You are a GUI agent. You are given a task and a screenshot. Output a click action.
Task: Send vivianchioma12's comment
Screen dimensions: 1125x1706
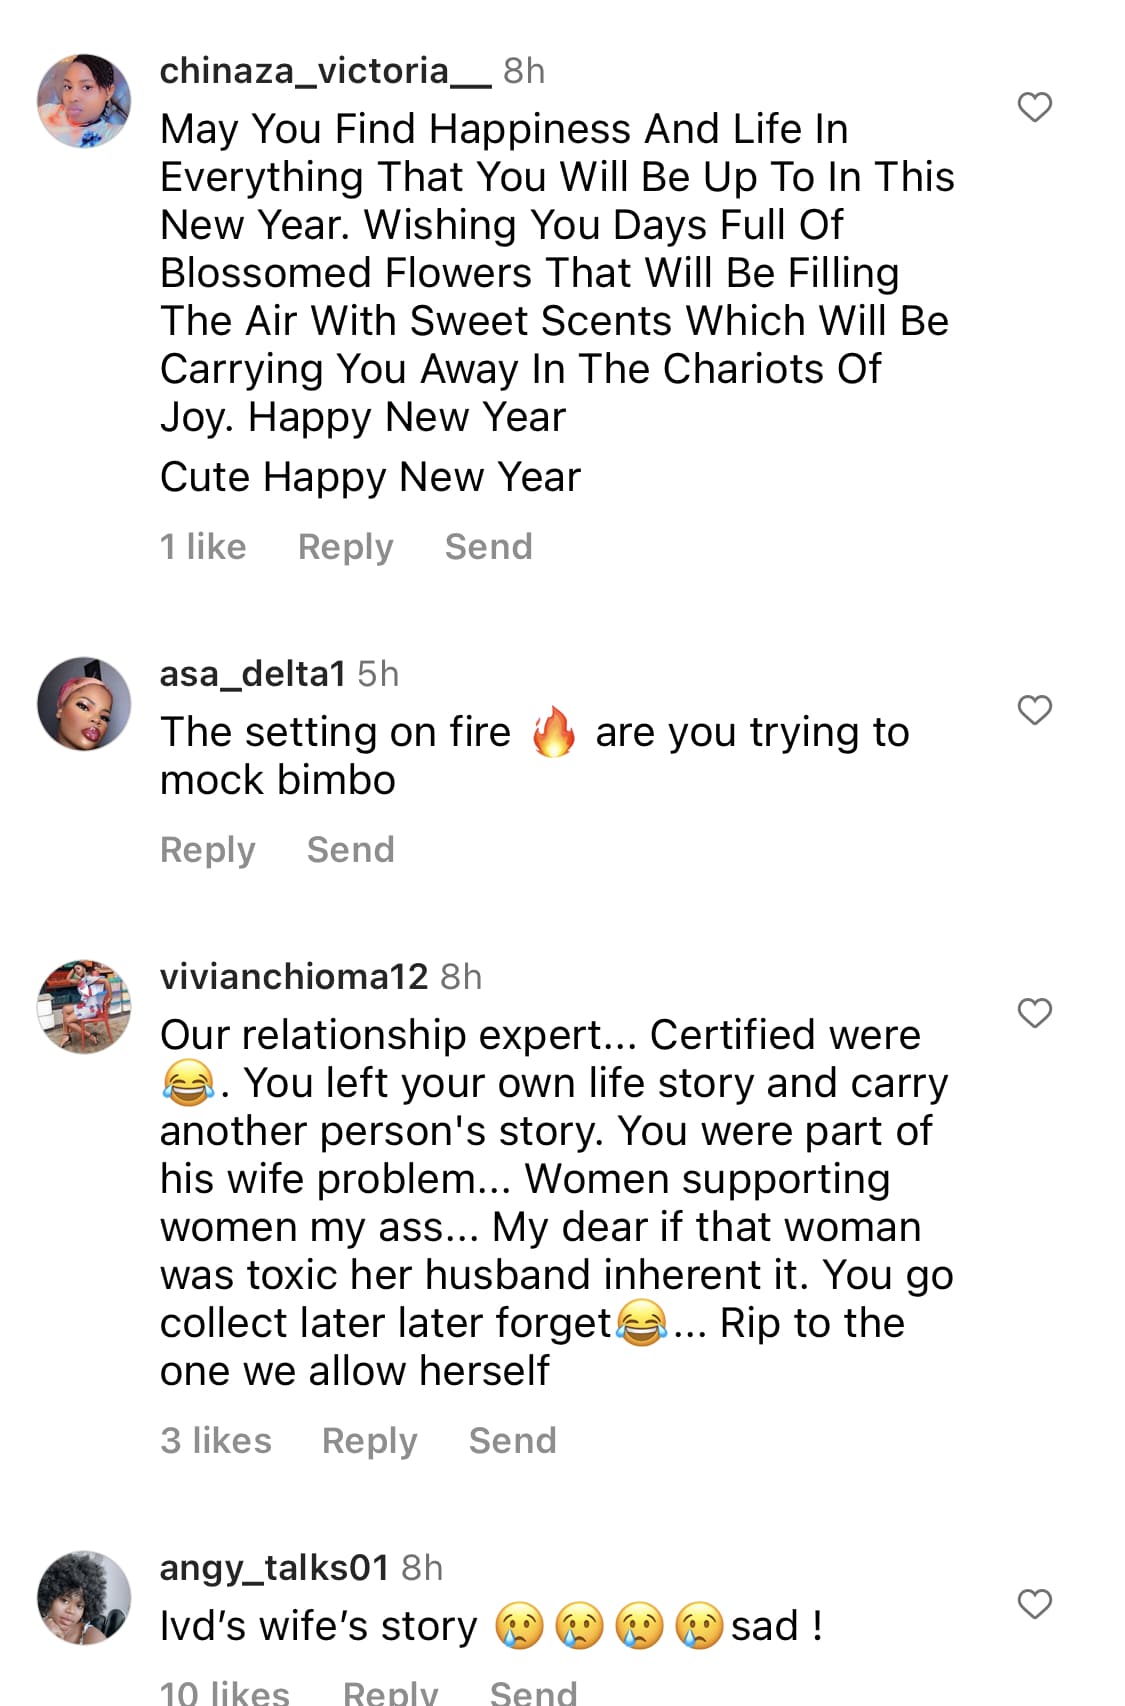pos(512,1441)
